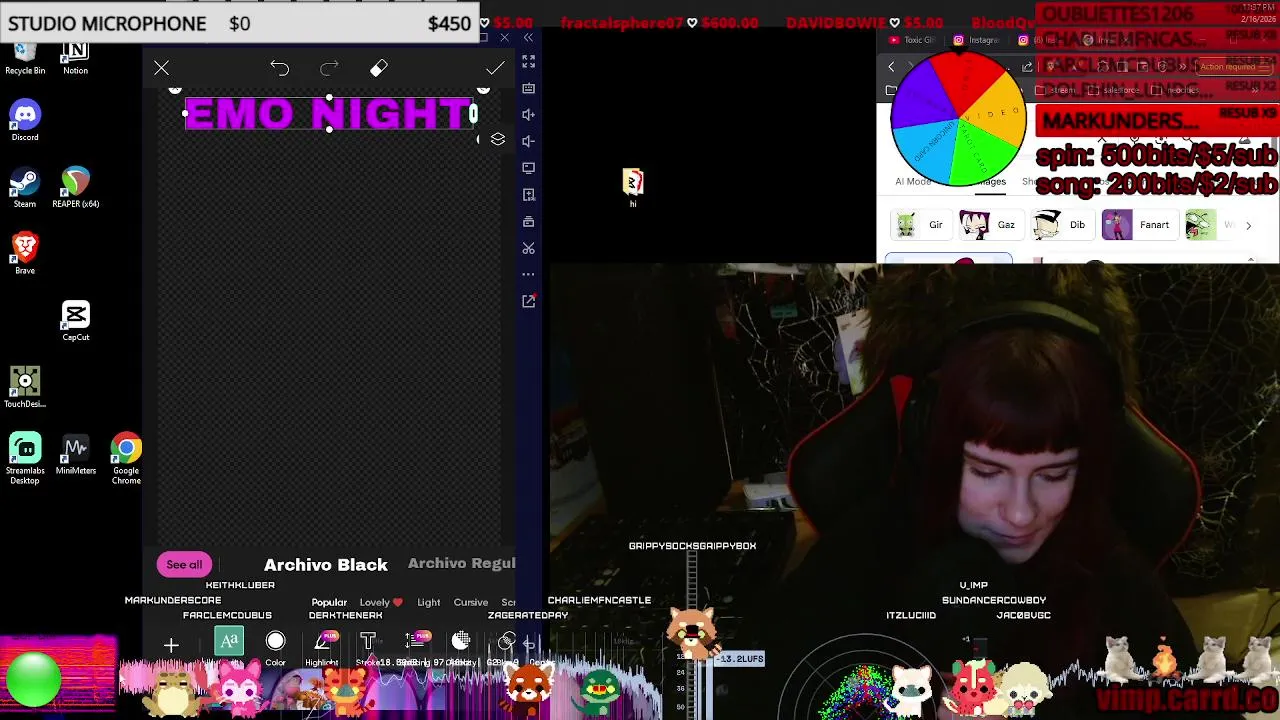Switch to the Cursive font category
The image size is (1280, 720).
(x=471, y=602)
